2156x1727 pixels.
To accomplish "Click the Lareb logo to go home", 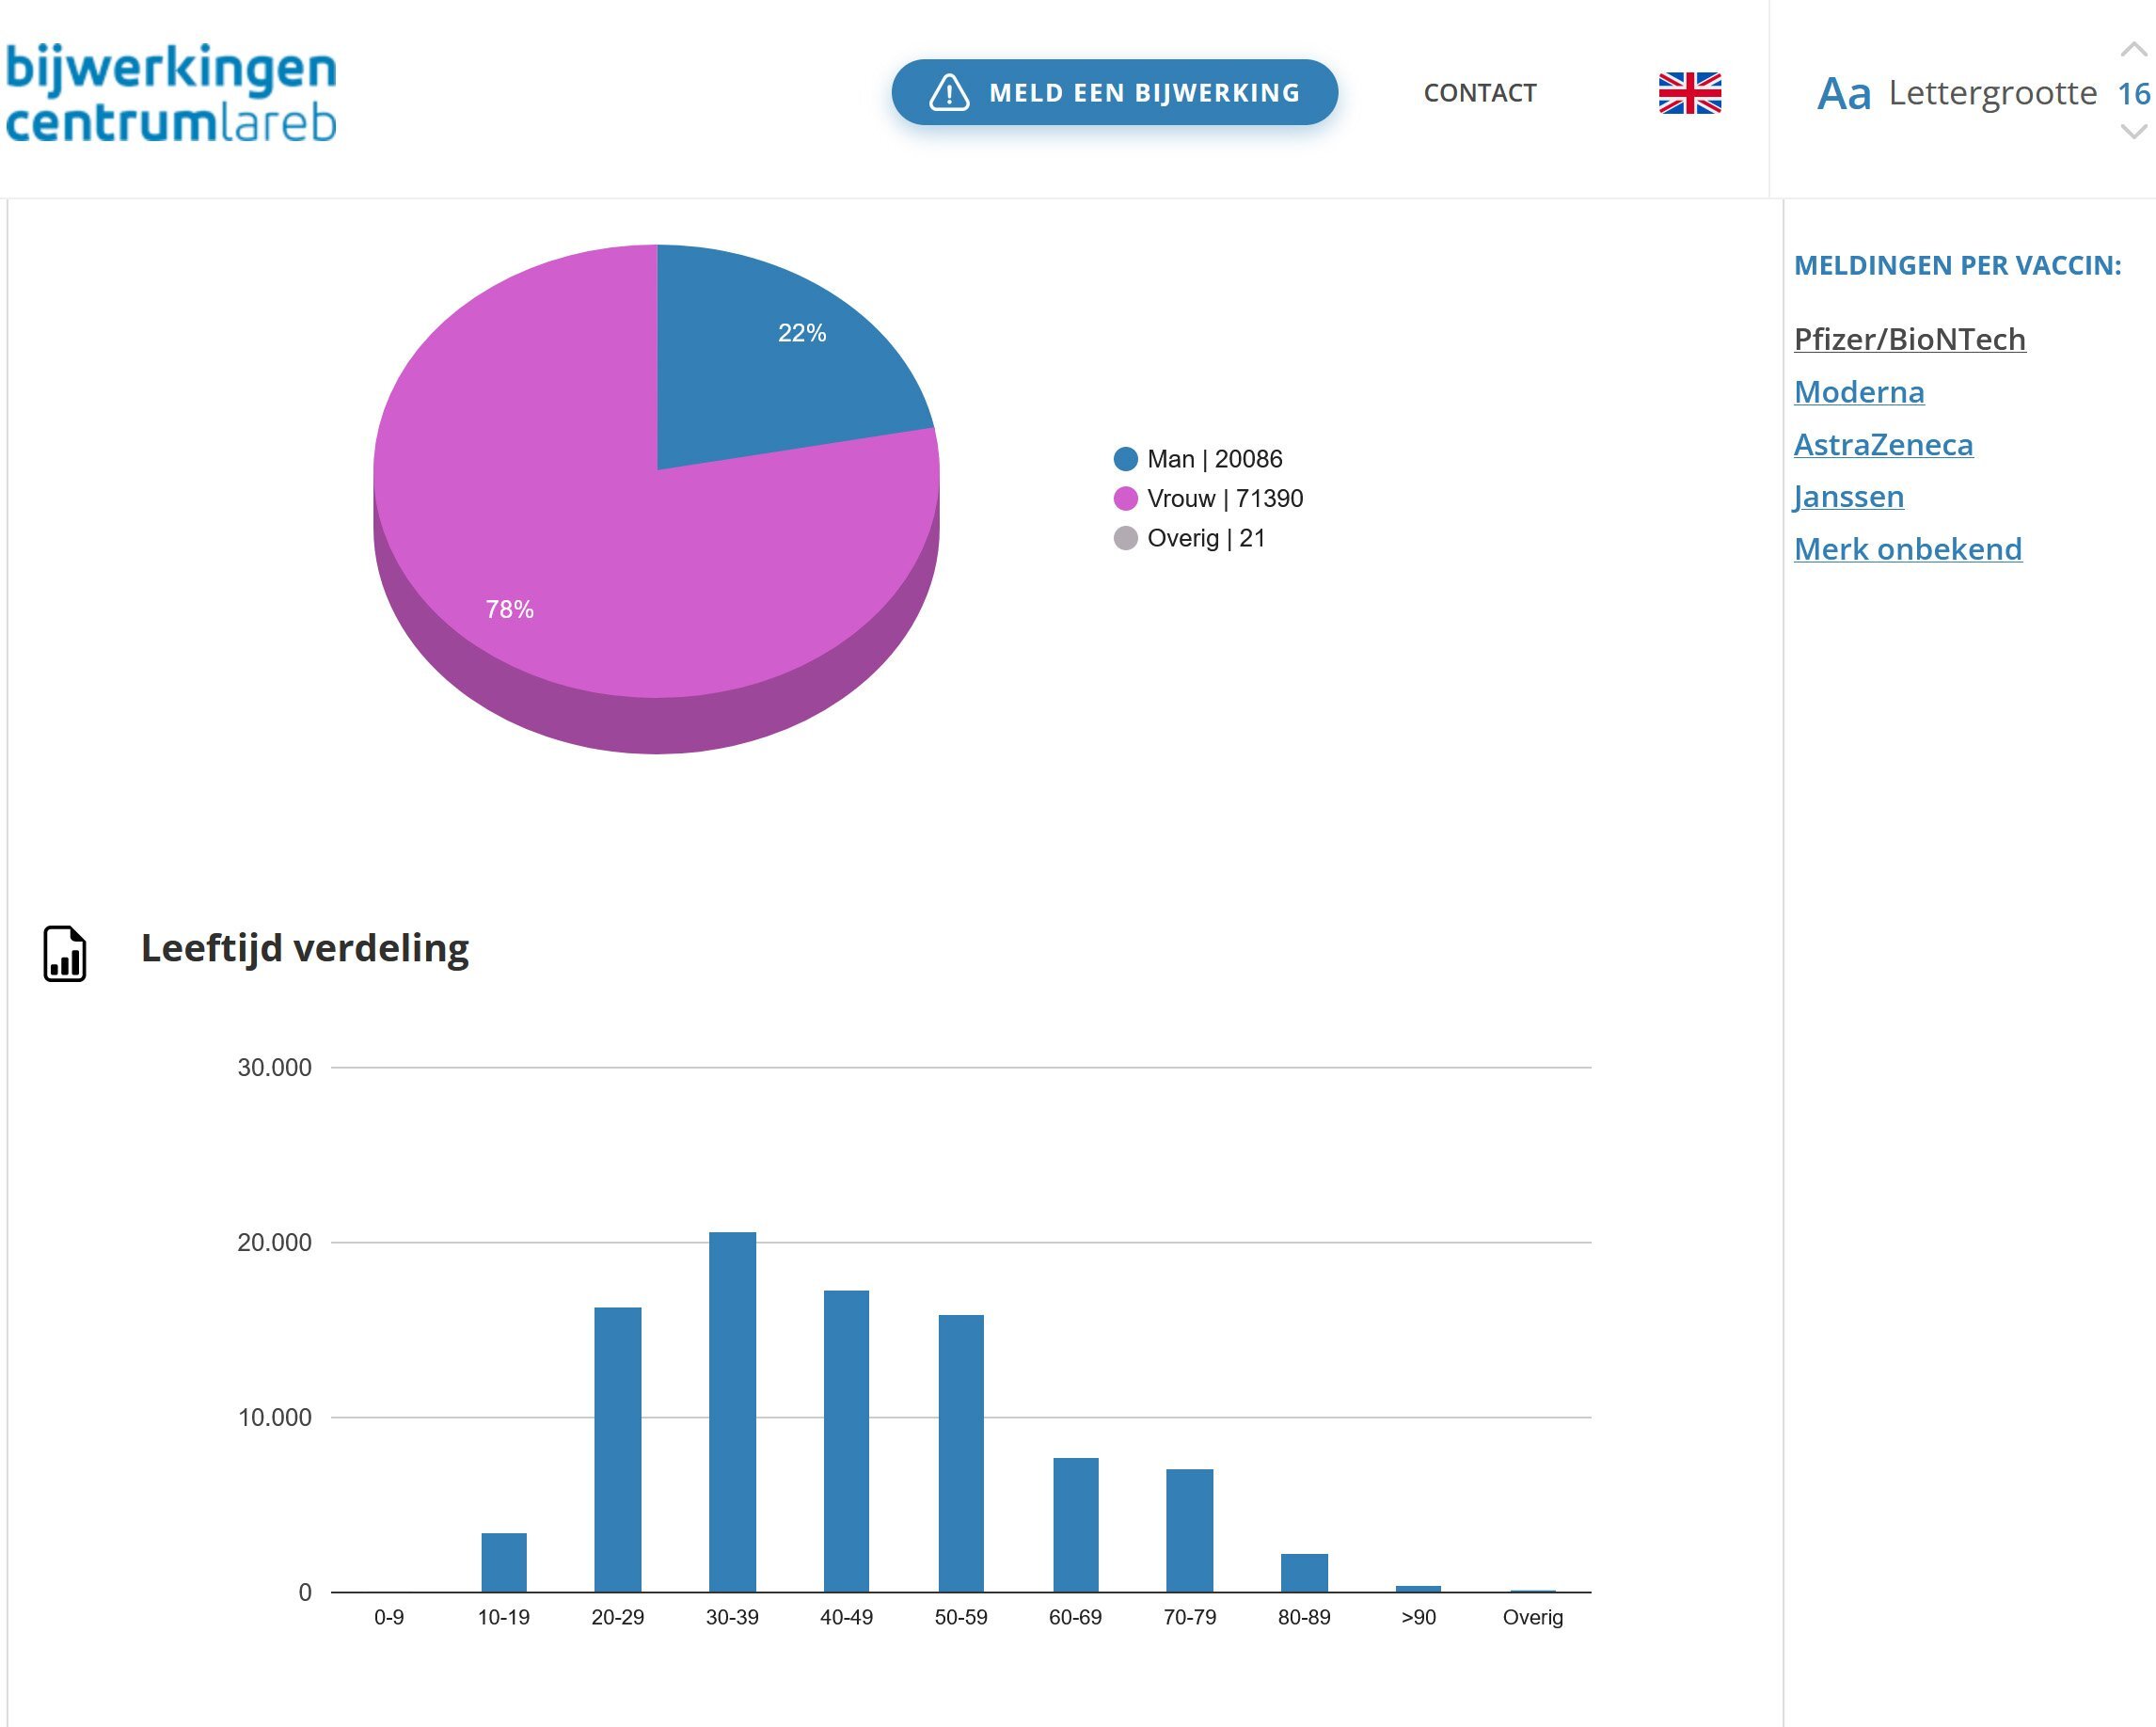I will pos(170,93).
